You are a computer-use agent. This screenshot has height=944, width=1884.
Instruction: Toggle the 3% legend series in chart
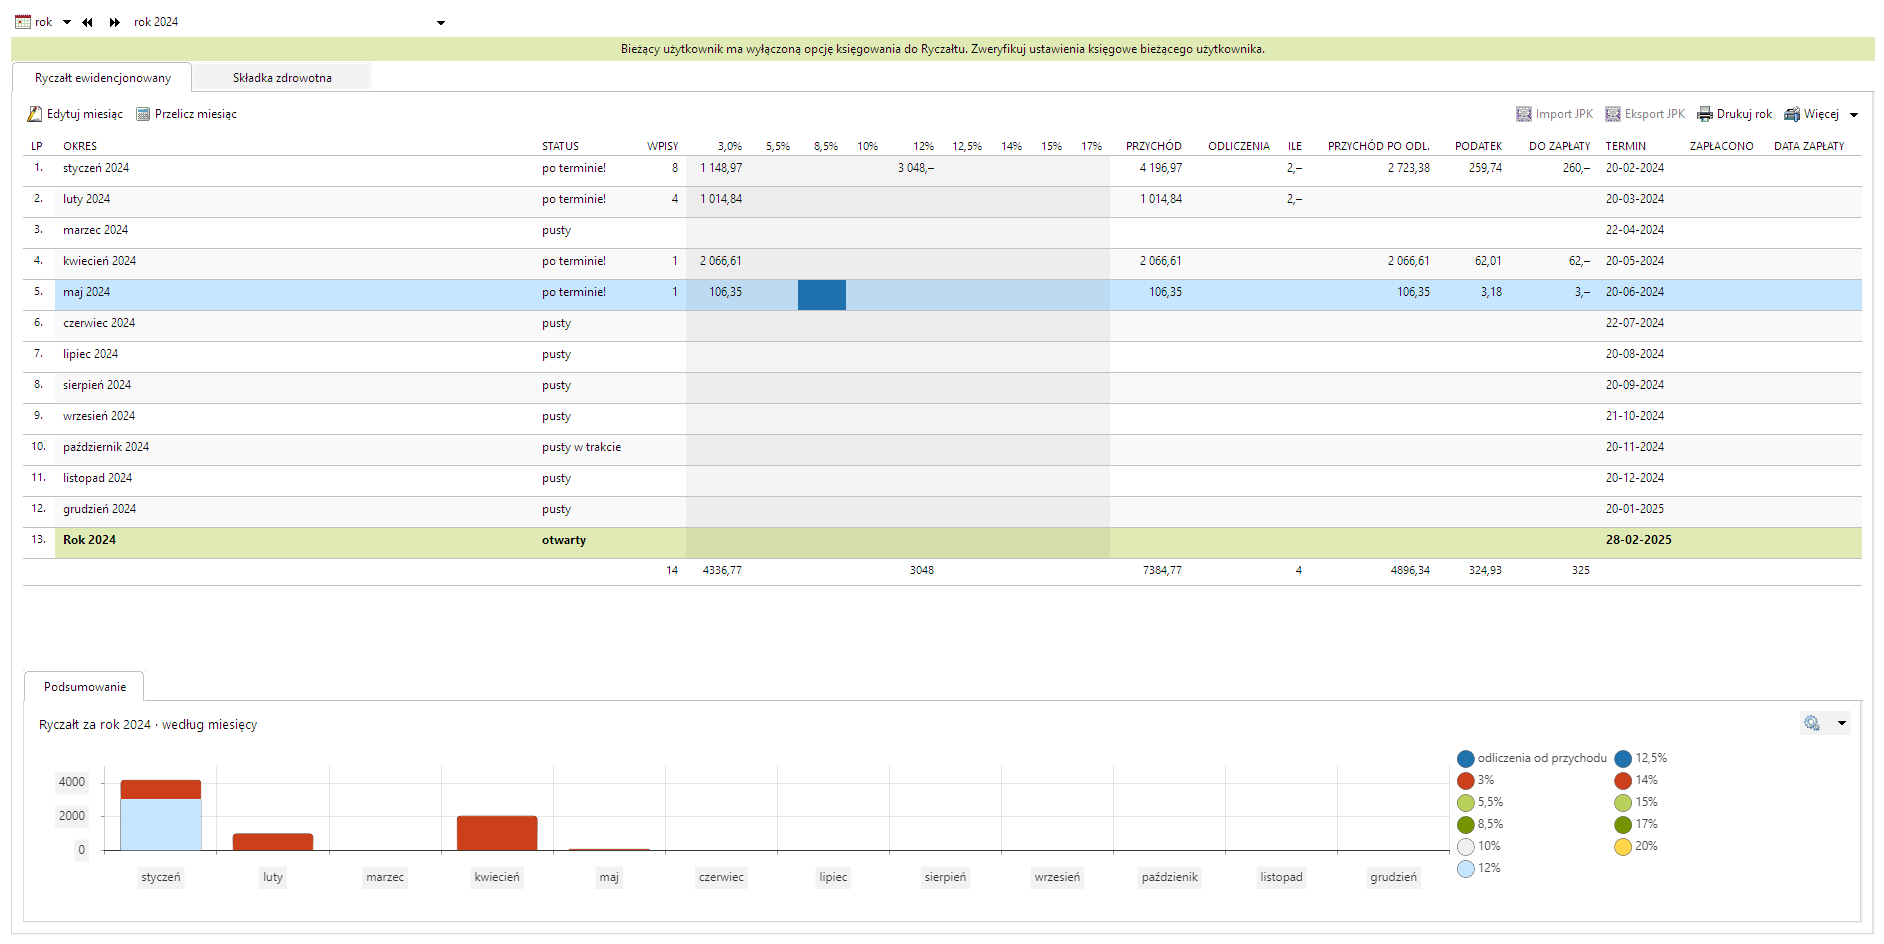(x=1466, y=781)
